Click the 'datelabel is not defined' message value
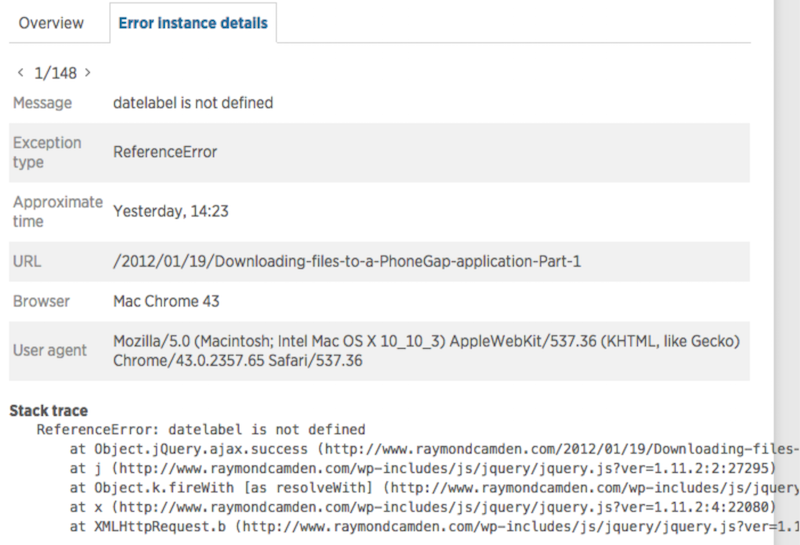This screenshot has width=800, height=545. (193, 103)
